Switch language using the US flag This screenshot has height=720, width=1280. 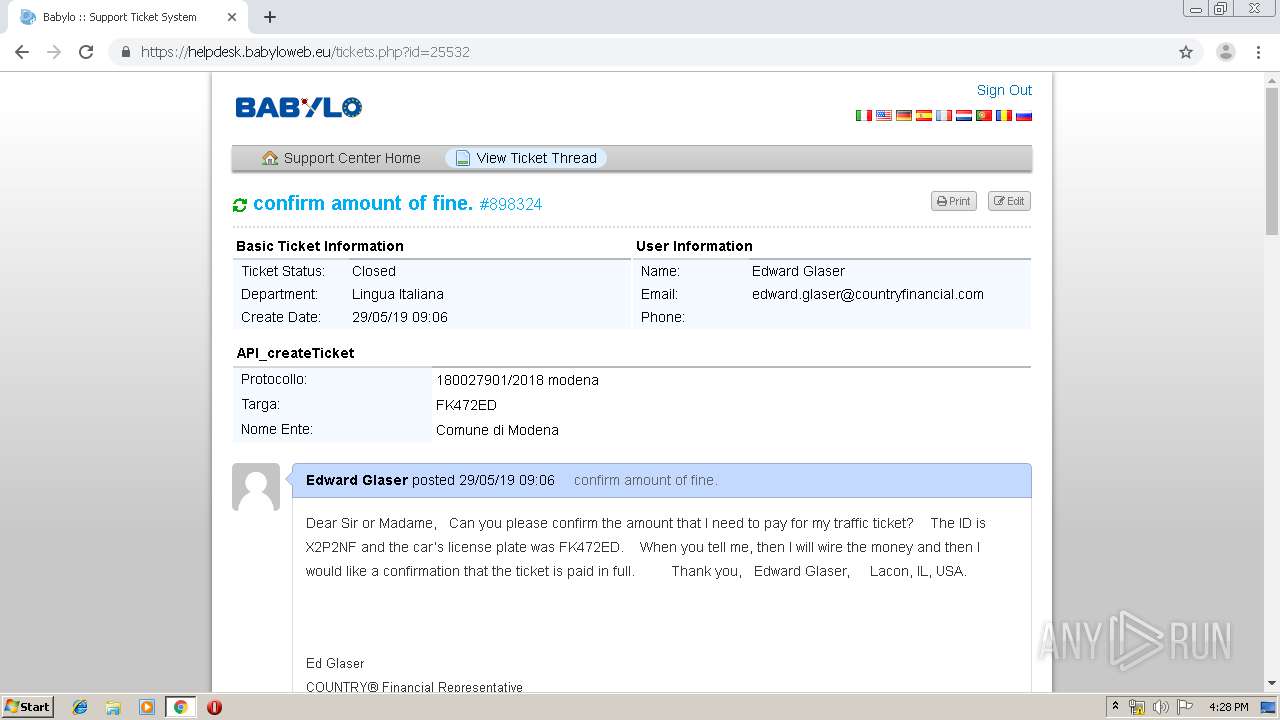pyautogui.click(x=883, y=116)
